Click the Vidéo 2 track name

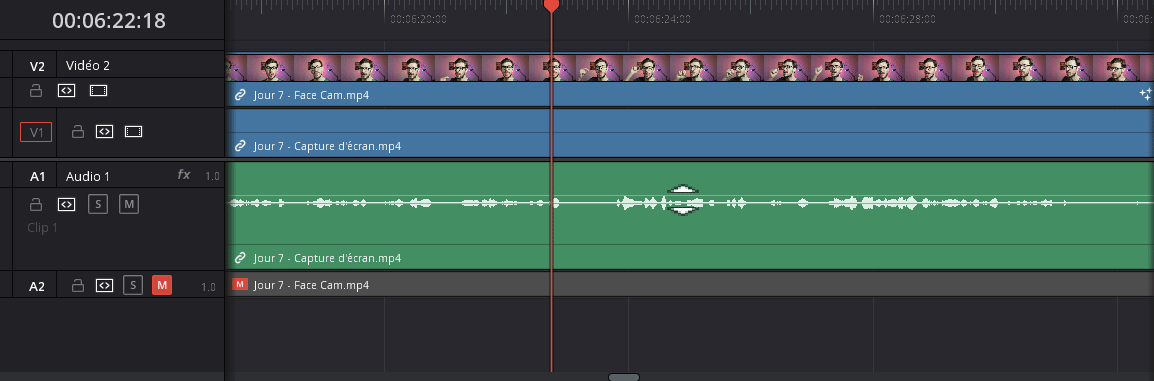(x=88, y=65)
